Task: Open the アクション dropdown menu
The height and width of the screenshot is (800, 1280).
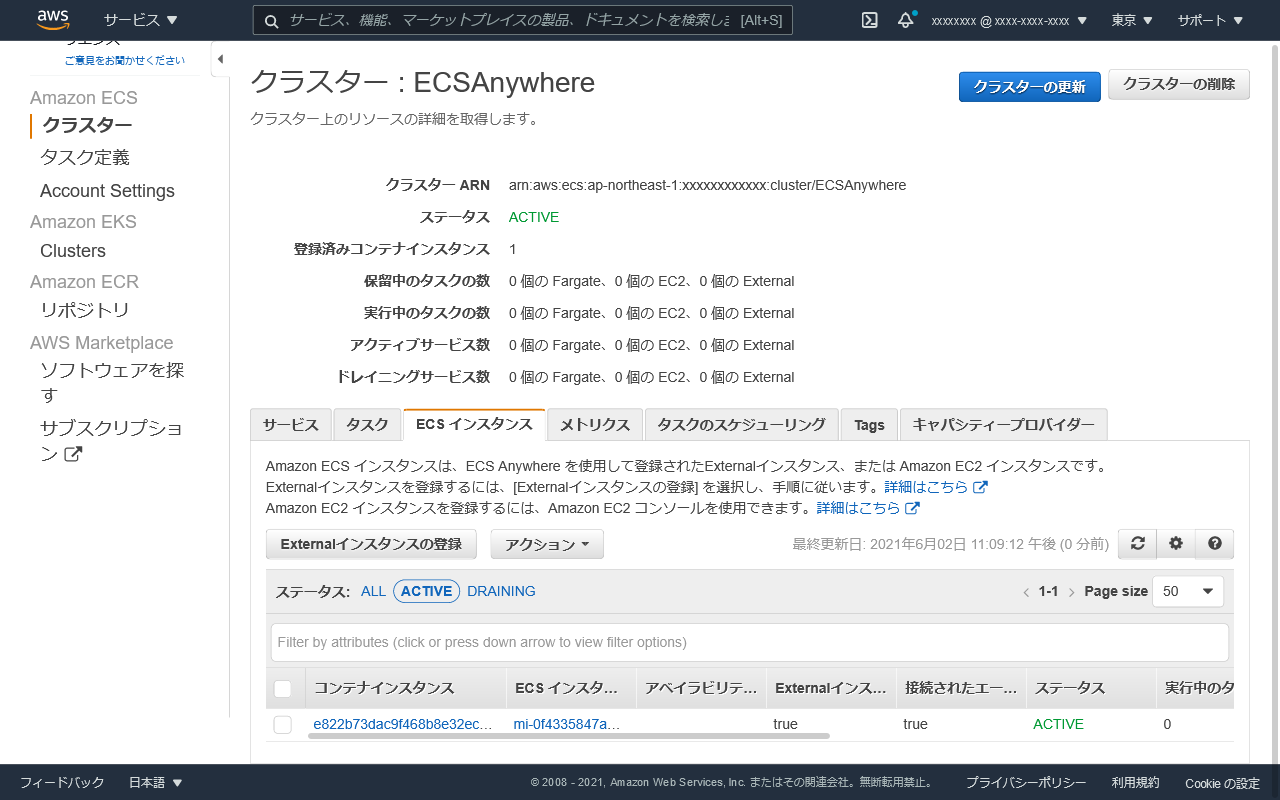Action: tap(547, 544)
